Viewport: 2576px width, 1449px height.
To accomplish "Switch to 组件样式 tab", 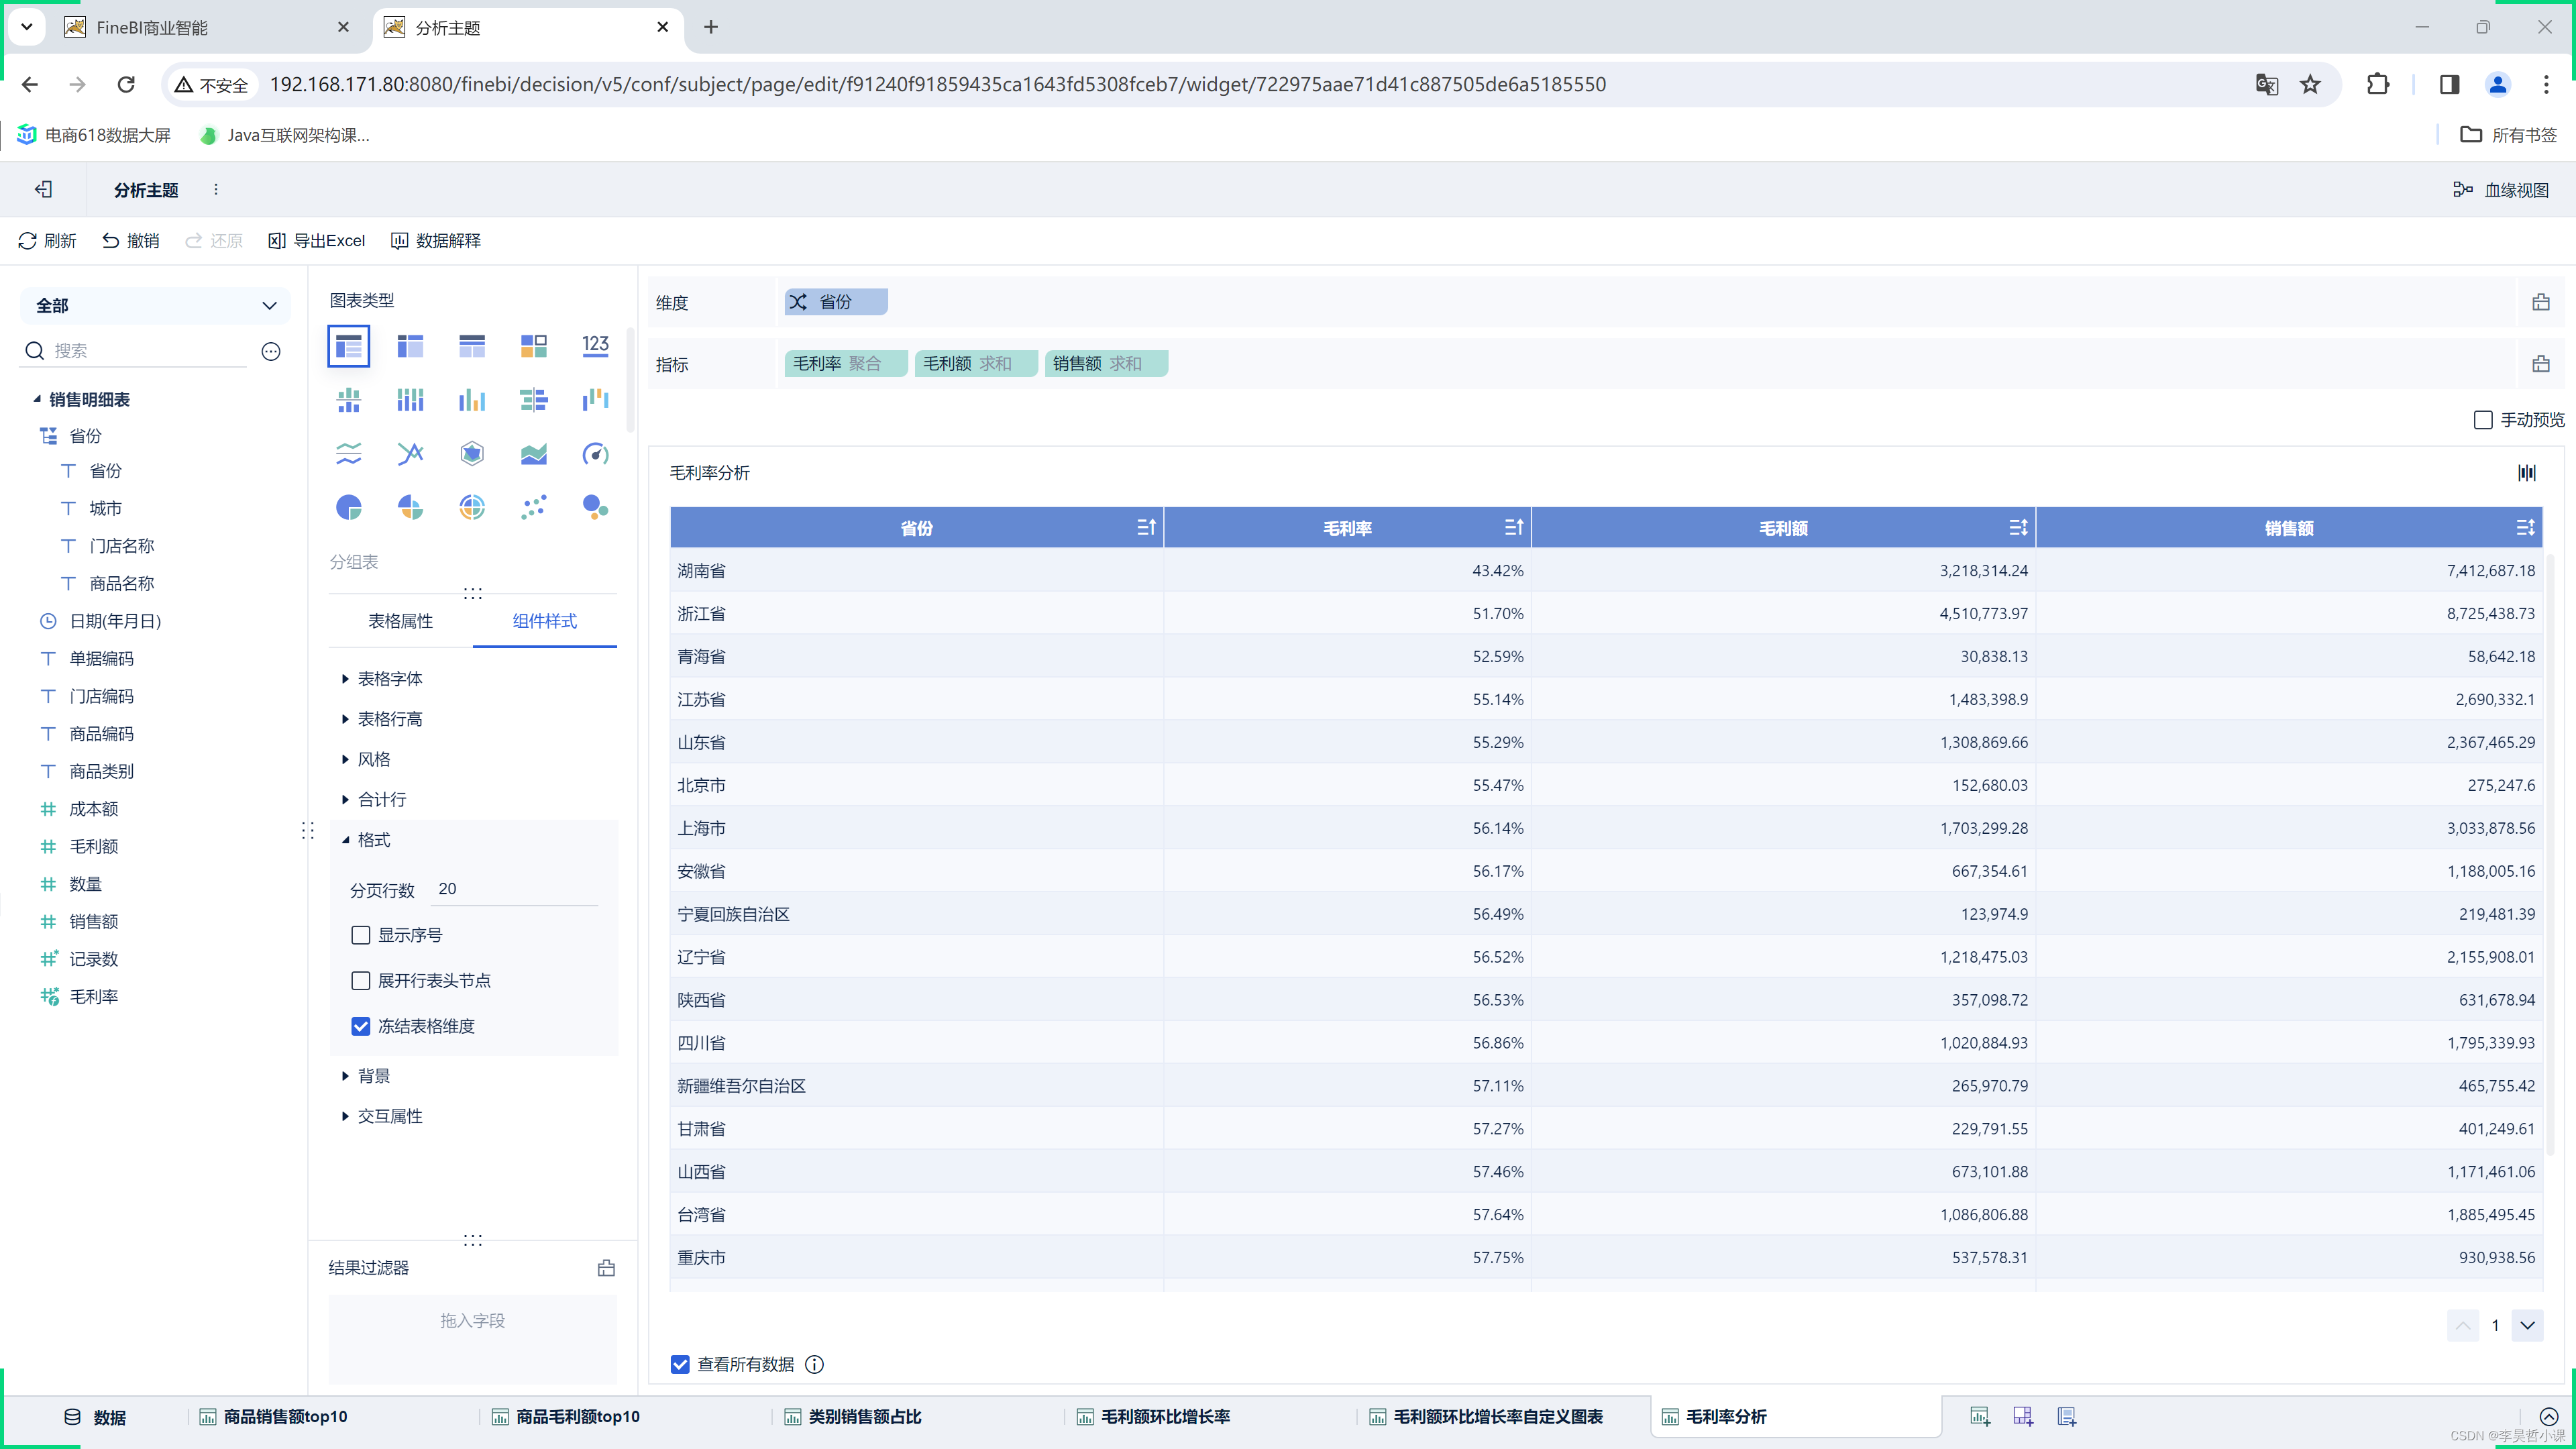I will click(x=545, y=621).
